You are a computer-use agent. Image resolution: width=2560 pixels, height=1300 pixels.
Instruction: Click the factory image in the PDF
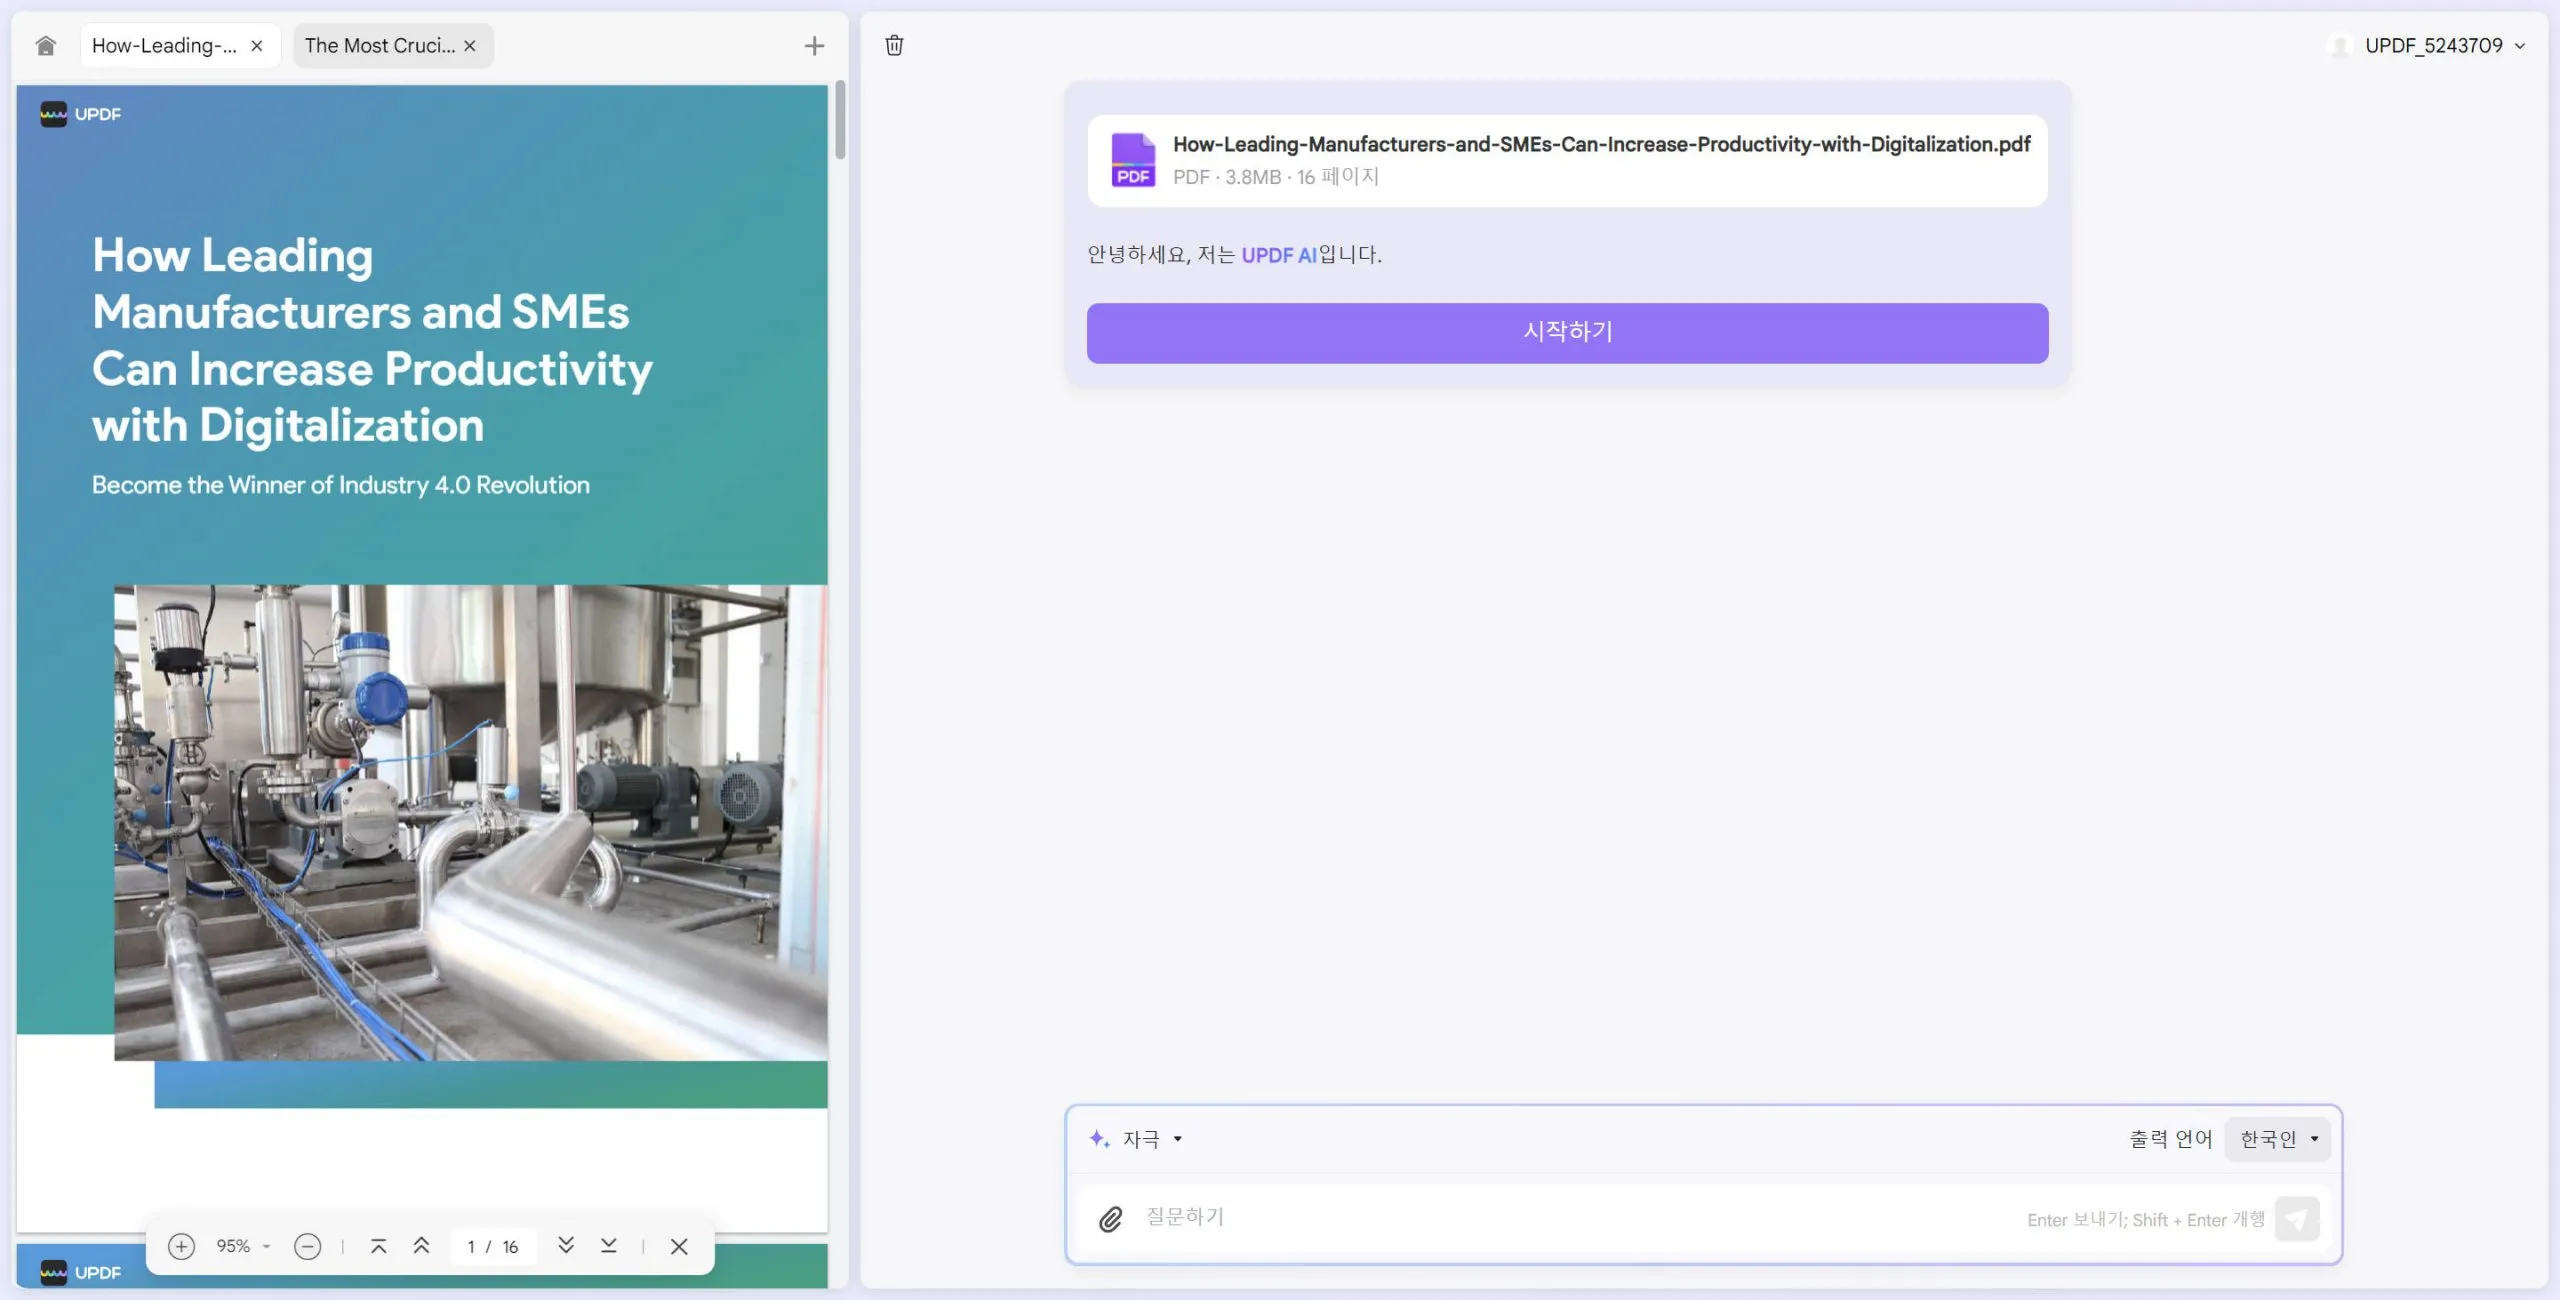coord(470,822)
